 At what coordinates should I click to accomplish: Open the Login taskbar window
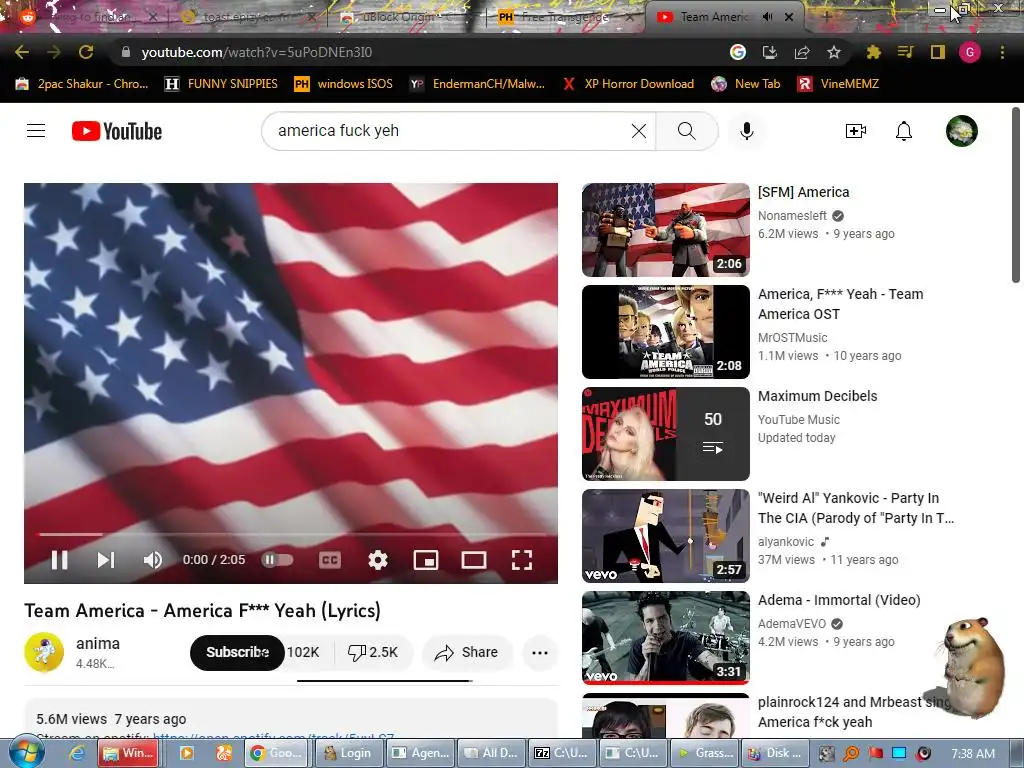pyautogui.click(x=348, y=753)
